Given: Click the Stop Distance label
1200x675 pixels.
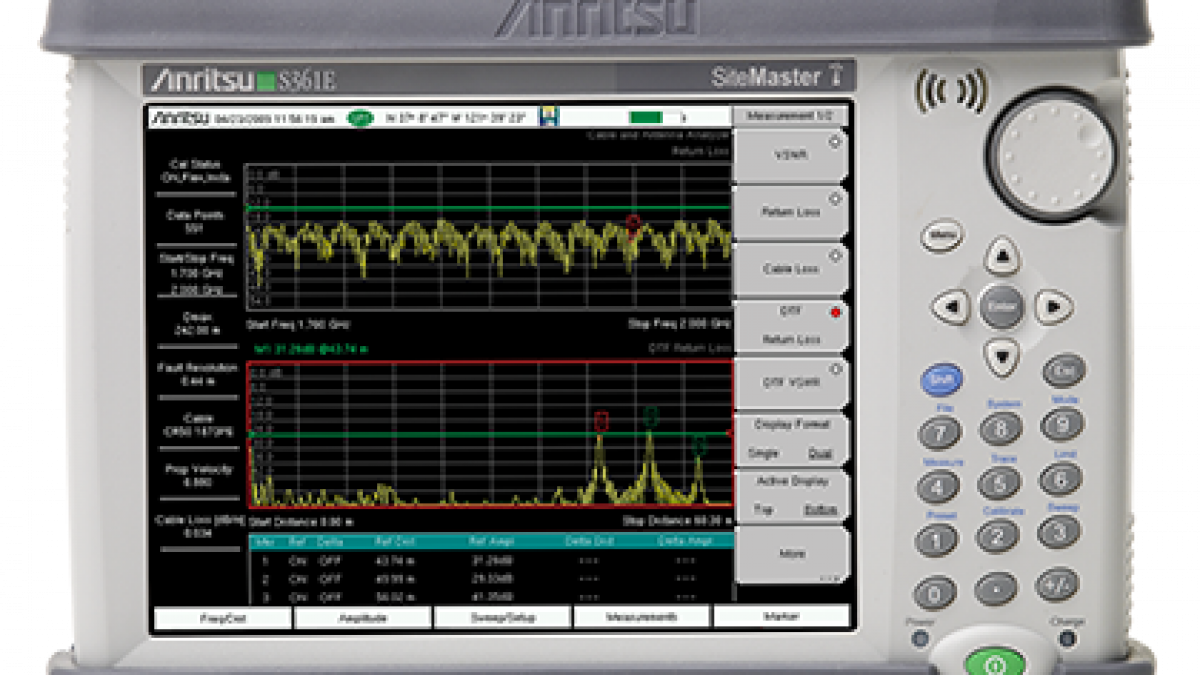Looking at the screenshot, I should 677,521.
